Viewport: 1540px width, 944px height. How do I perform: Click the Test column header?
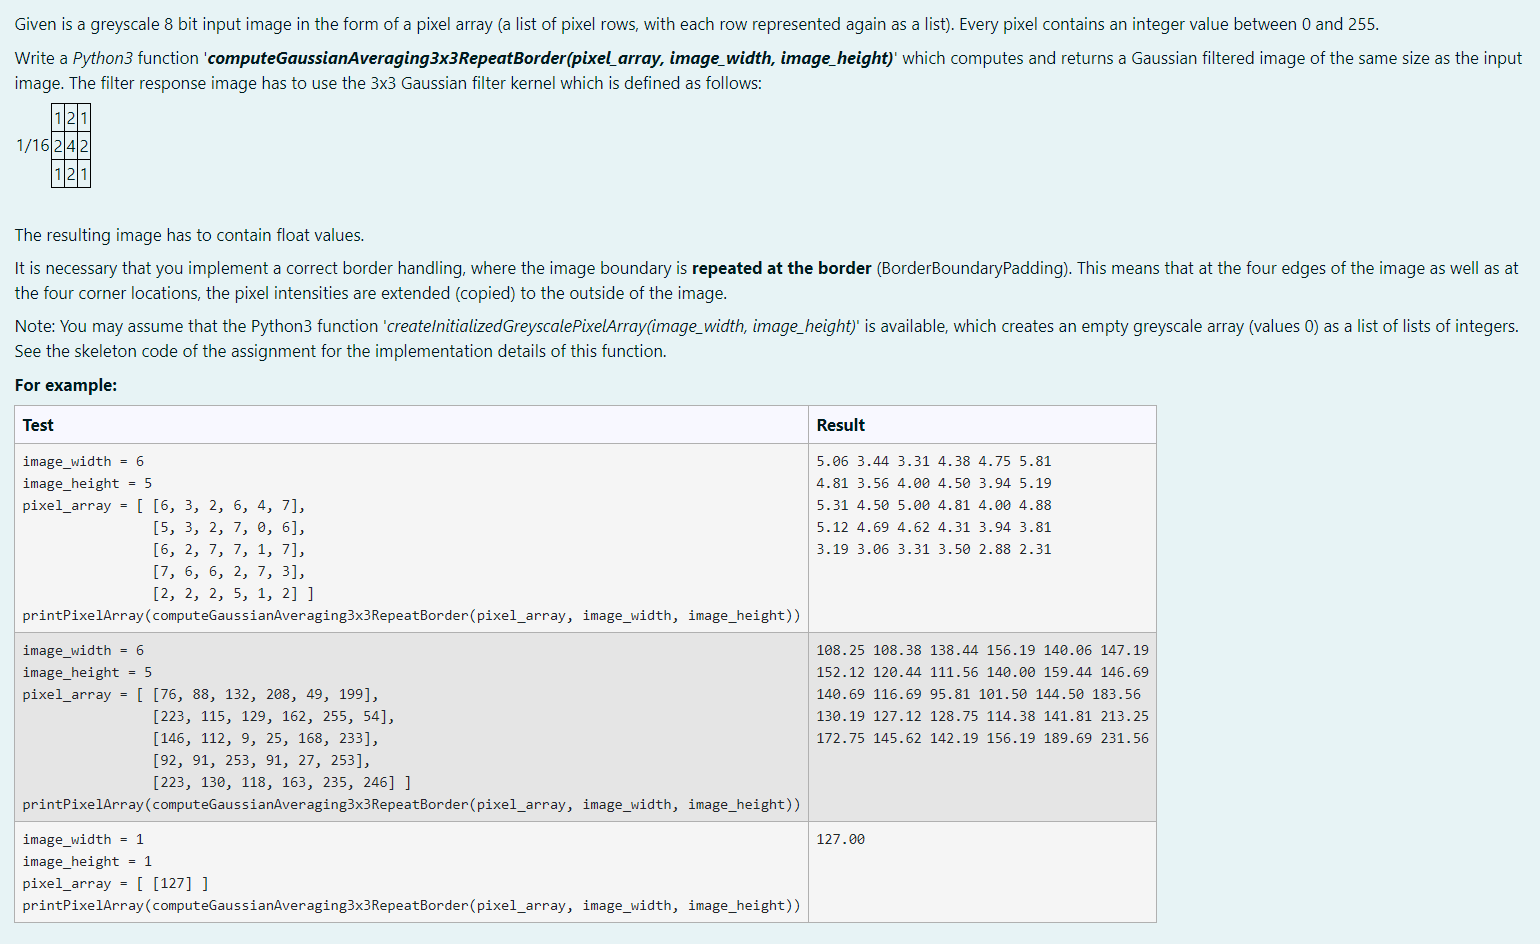[37, 424]
